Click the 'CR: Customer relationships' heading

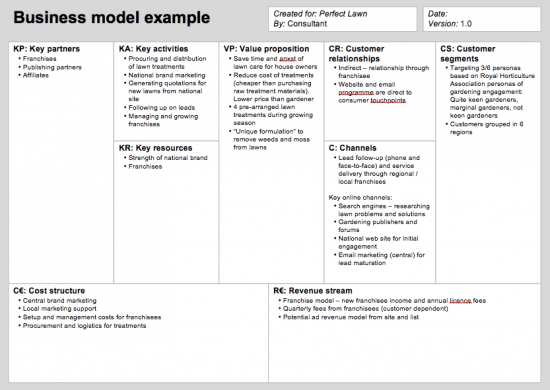coord(356,54)
